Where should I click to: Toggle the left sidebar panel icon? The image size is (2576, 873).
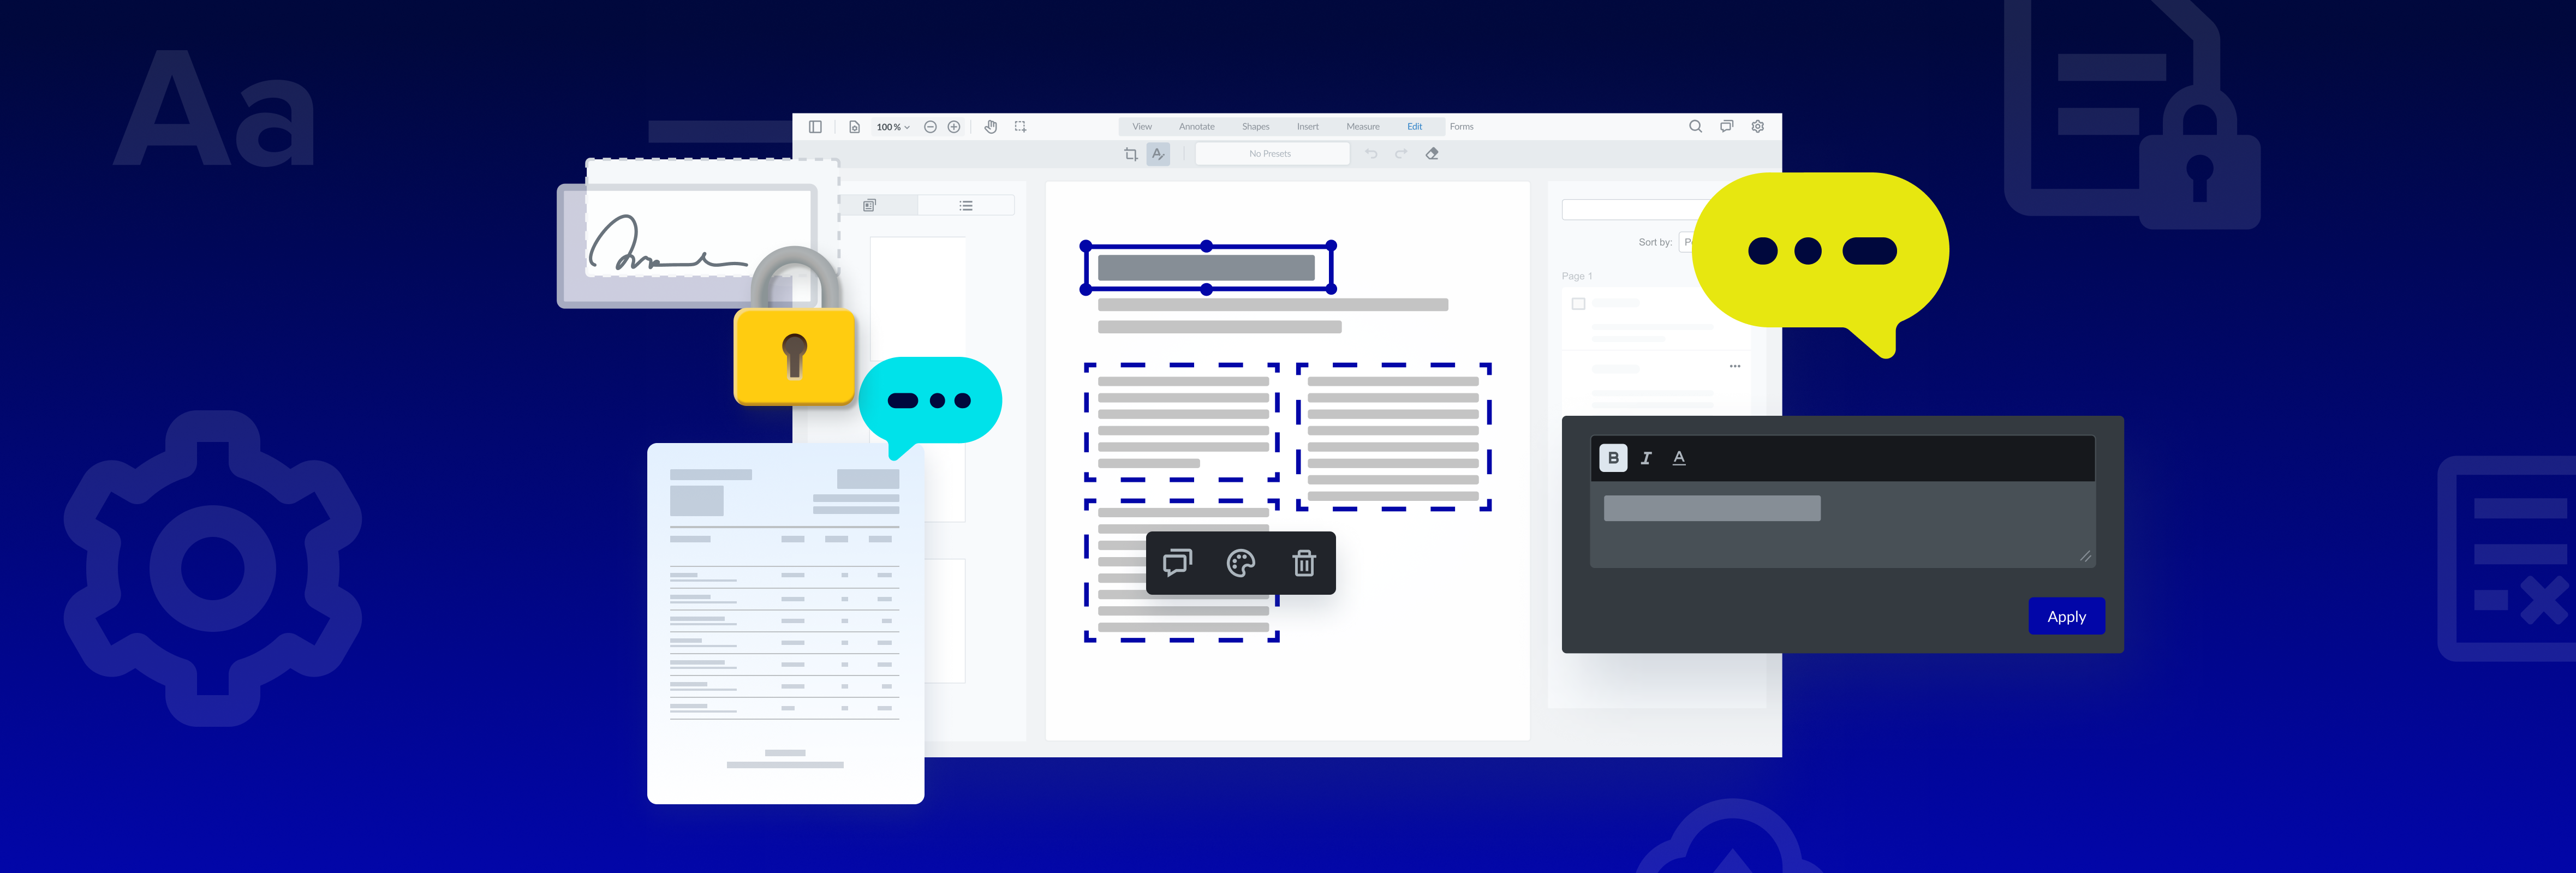point(815,127)
